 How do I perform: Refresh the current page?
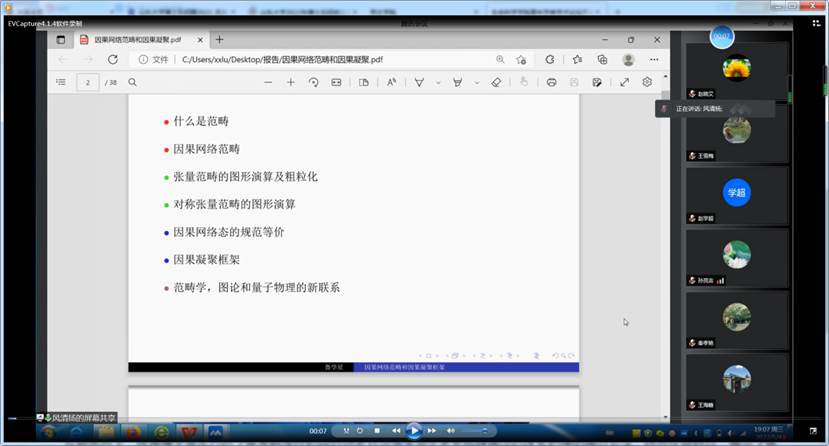pos(112,60)
